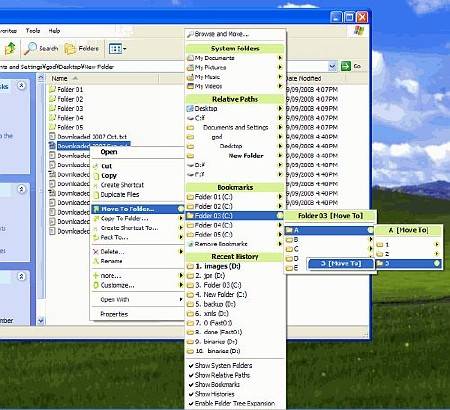Click the folder icon beside subfolder E
This screenshot has height=410, width=450.
pos(289,268)
